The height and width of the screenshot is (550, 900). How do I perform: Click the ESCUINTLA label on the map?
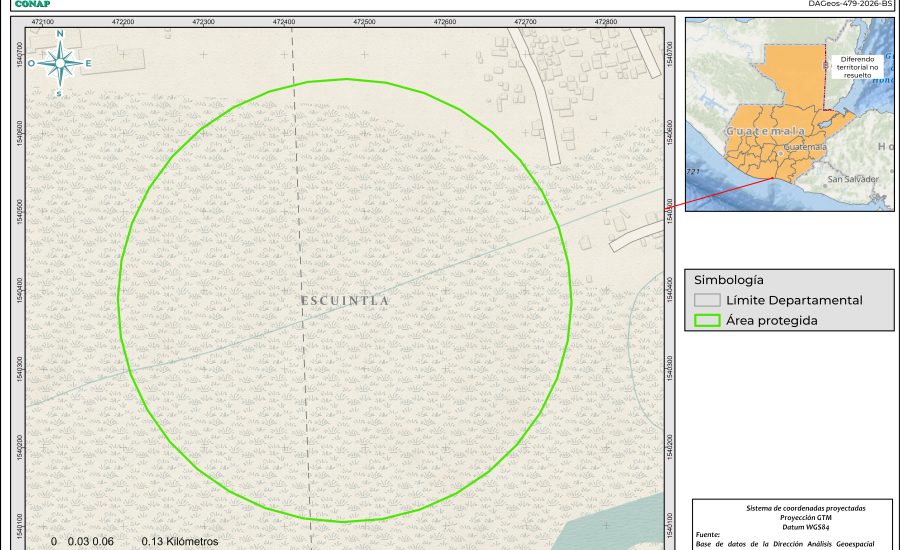click(x=345, y=300)
